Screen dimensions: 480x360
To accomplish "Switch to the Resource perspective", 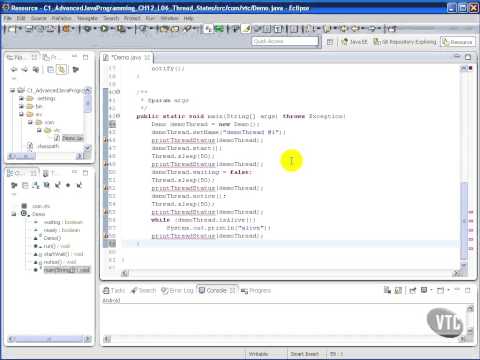I will point(458,42).
